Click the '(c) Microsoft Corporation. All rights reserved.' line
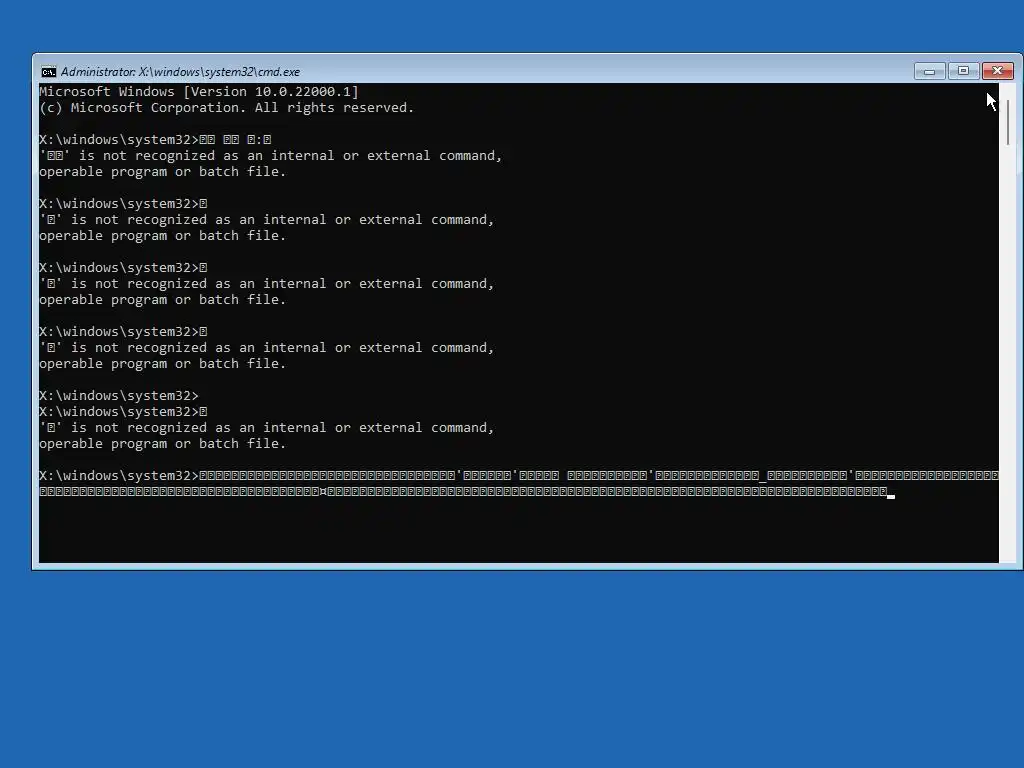The width and height of the screenshot is (1024, 768). [x=227, y=108]
